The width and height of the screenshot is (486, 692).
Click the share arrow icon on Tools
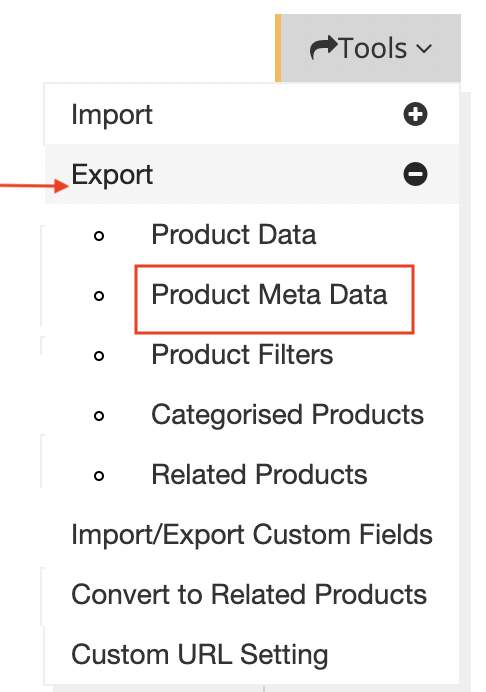(x=324, y=48)
